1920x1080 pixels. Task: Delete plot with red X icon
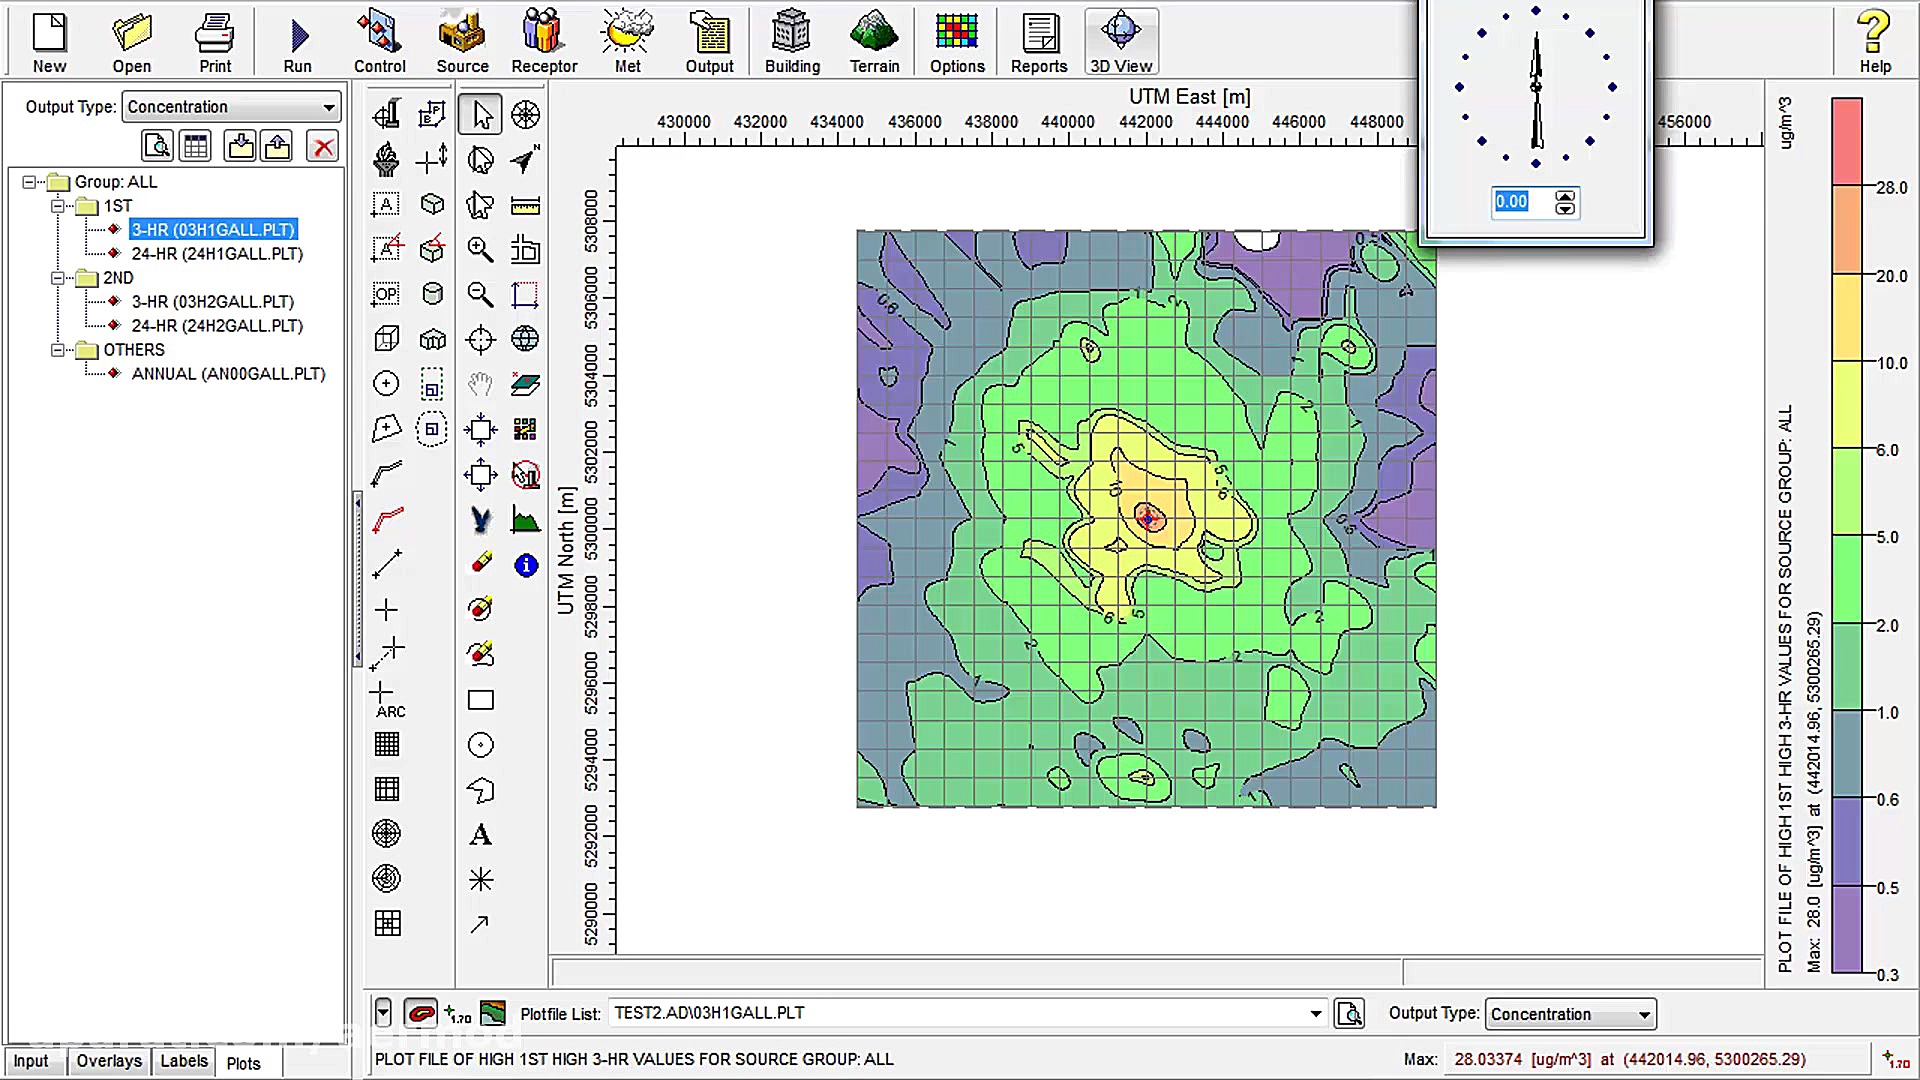click(x=323, y=147)
